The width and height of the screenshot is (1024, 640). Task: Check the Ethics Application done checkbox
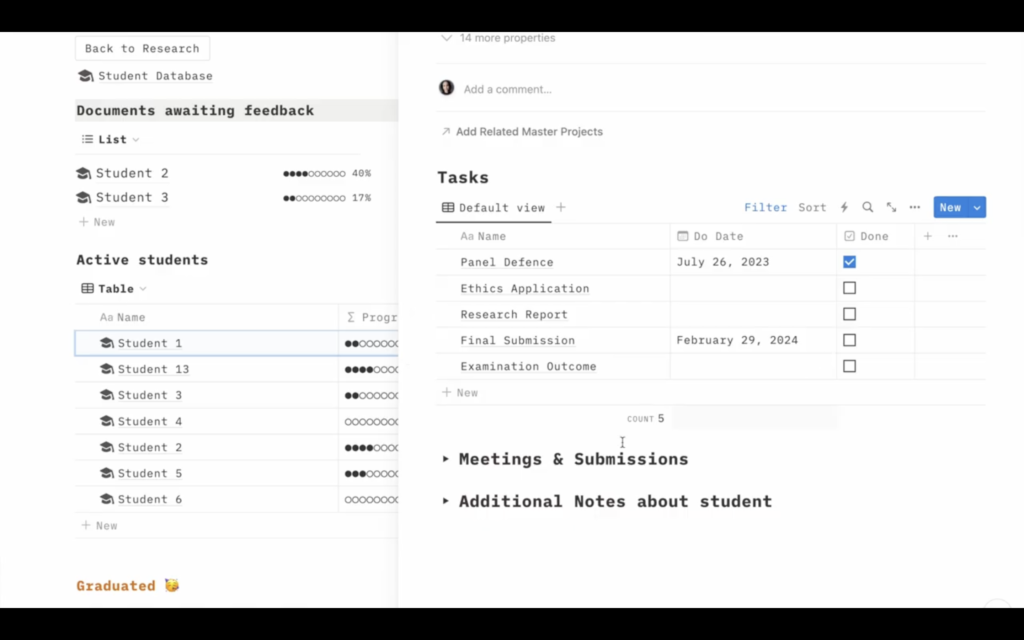(x=849, y=288)
